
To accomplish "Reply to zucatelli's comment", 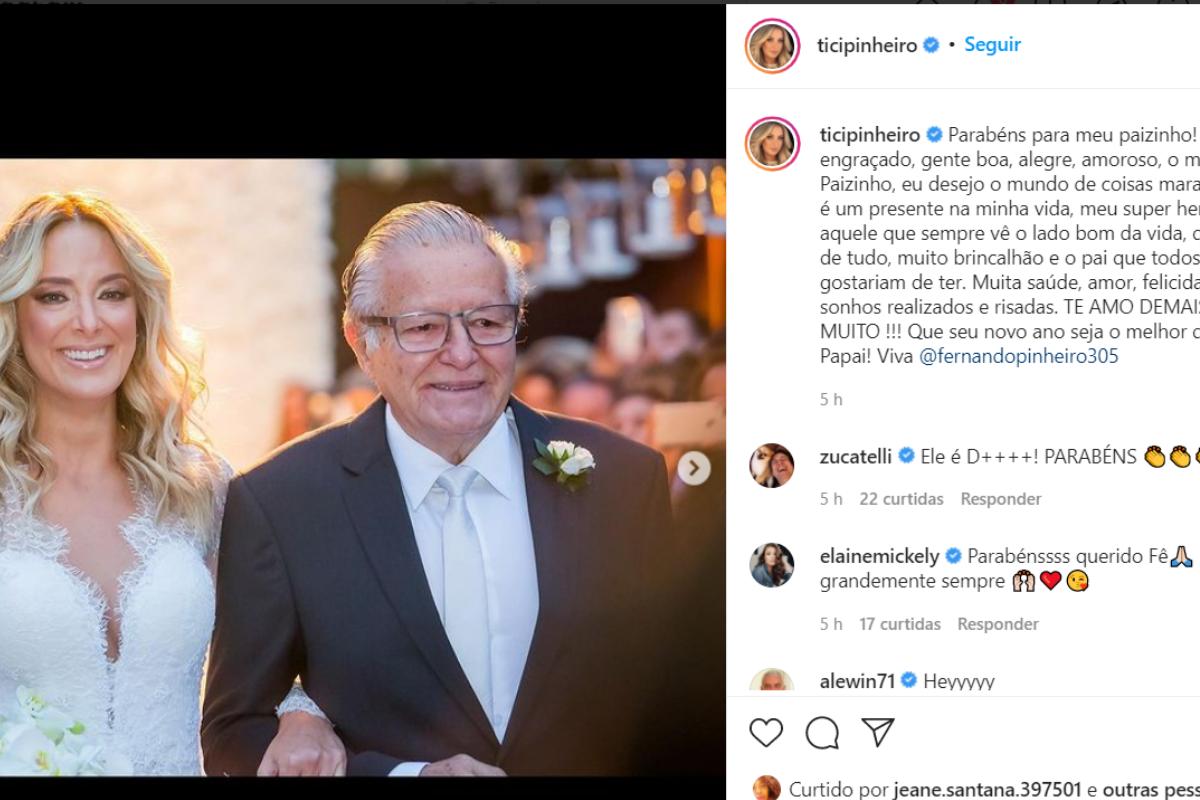I will [1001, 499].
